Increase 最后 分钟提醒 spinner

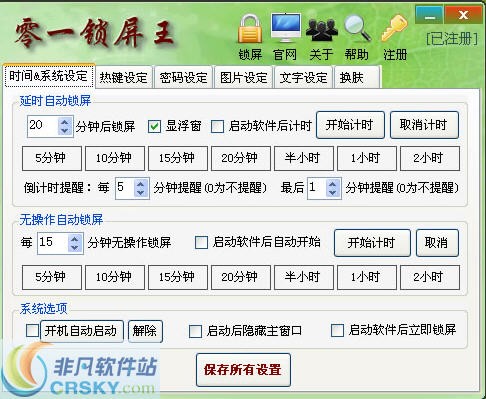coord(333,184)
